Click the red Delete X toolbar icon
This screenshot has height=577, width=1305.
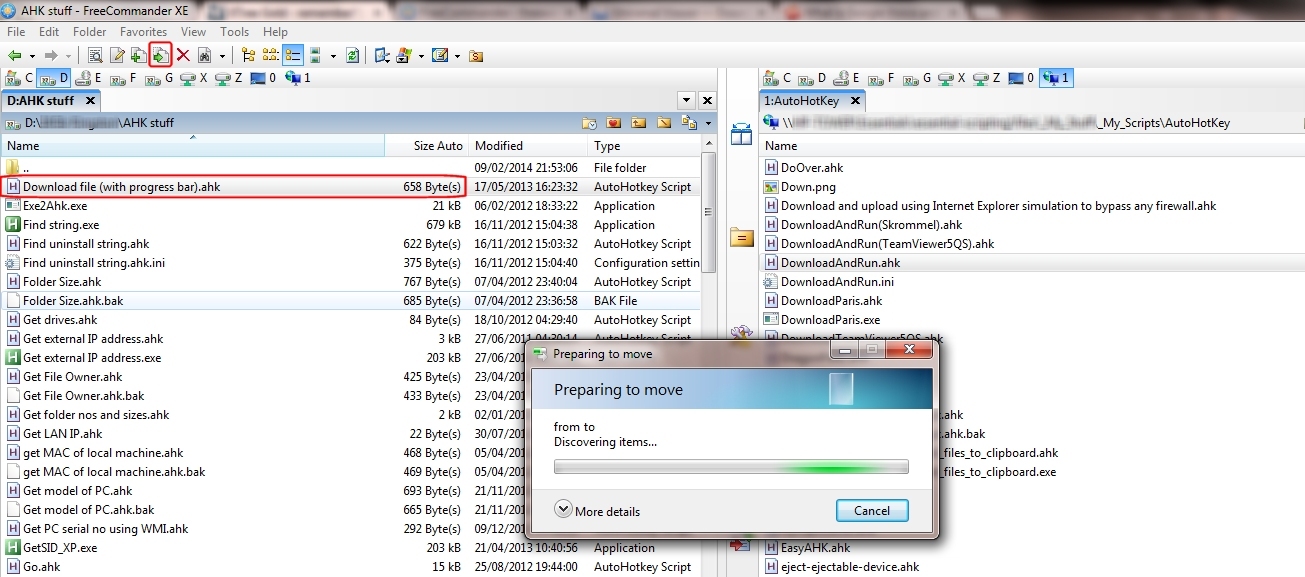183,56
